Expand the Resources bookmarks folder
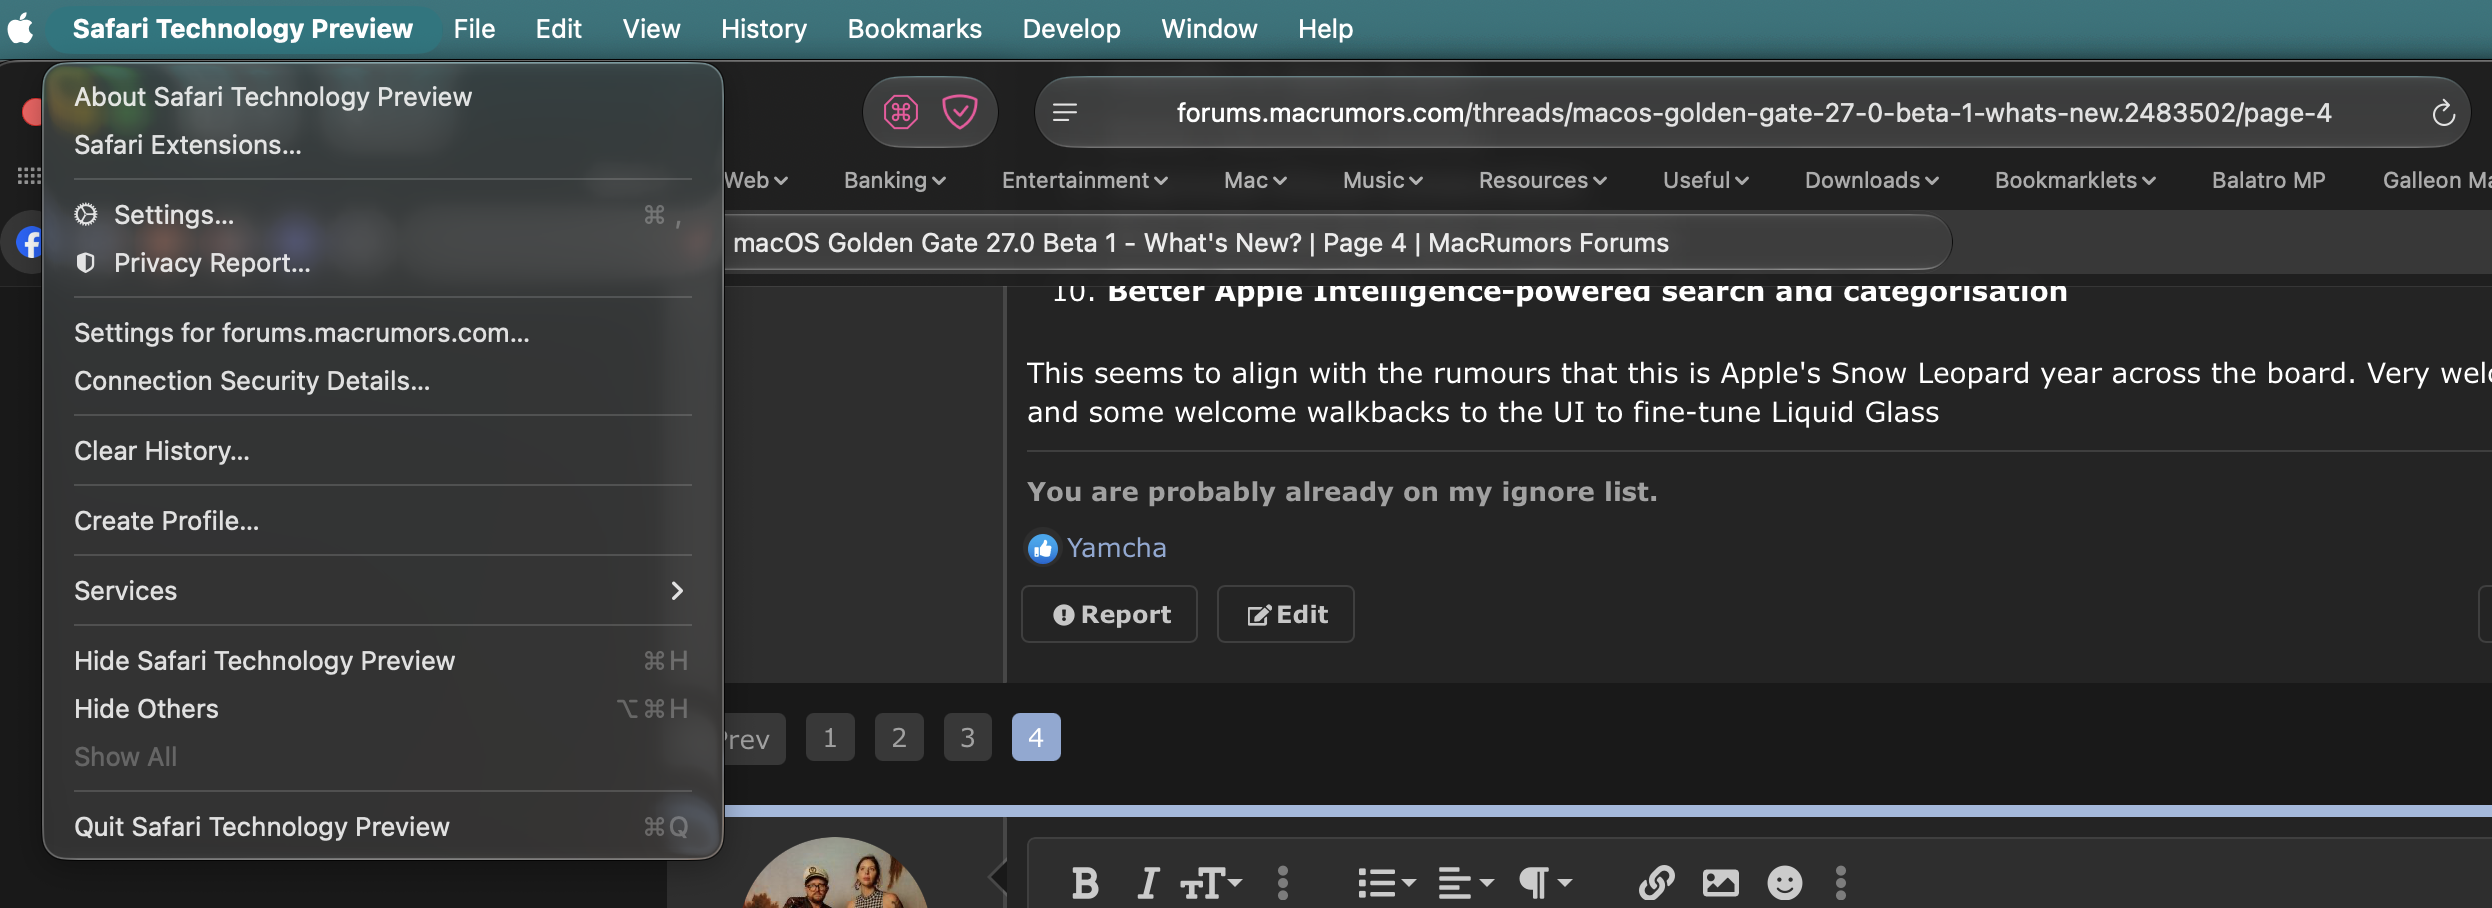2492x908 pixels. pyautogui.click(x=1543, y=180)
